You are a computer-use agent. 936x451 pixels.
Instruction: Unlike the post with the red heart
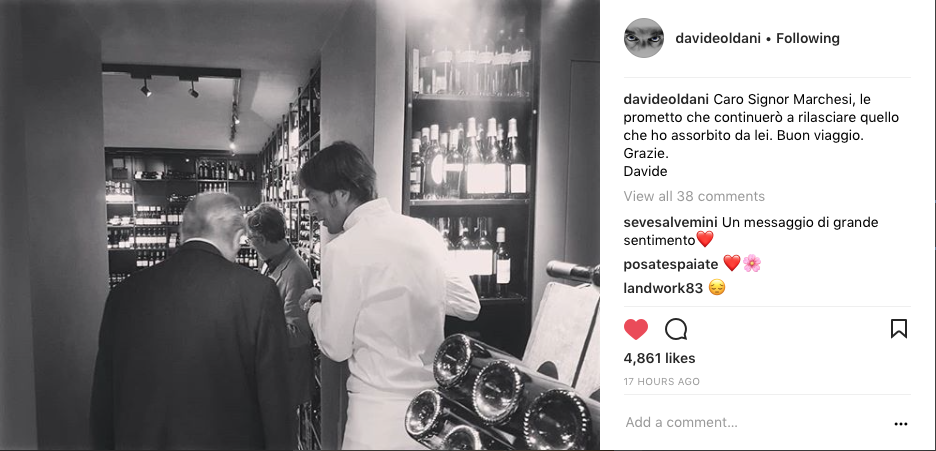pyautogui.click(x=636, y=329)
